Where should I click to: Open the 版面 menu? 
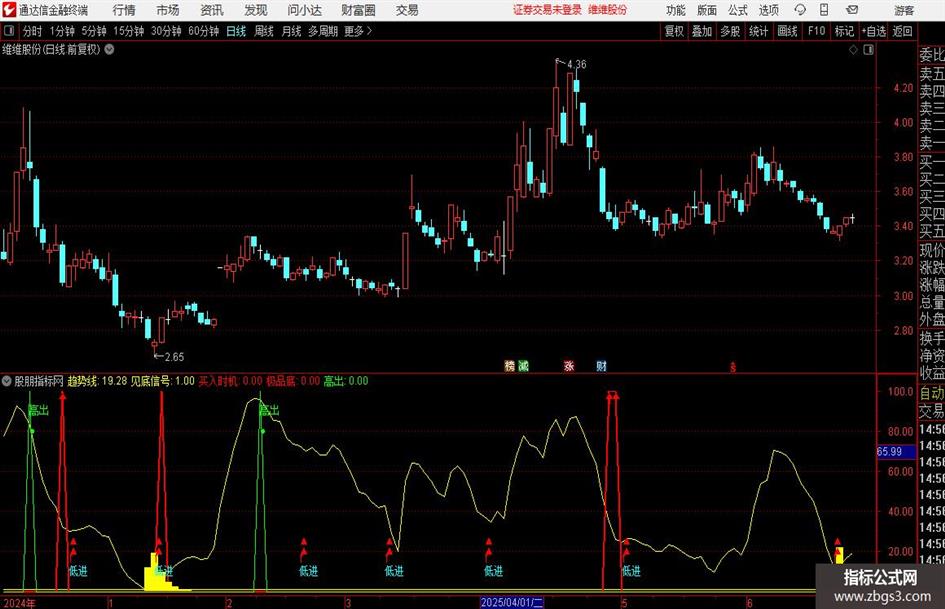[707, 10]
